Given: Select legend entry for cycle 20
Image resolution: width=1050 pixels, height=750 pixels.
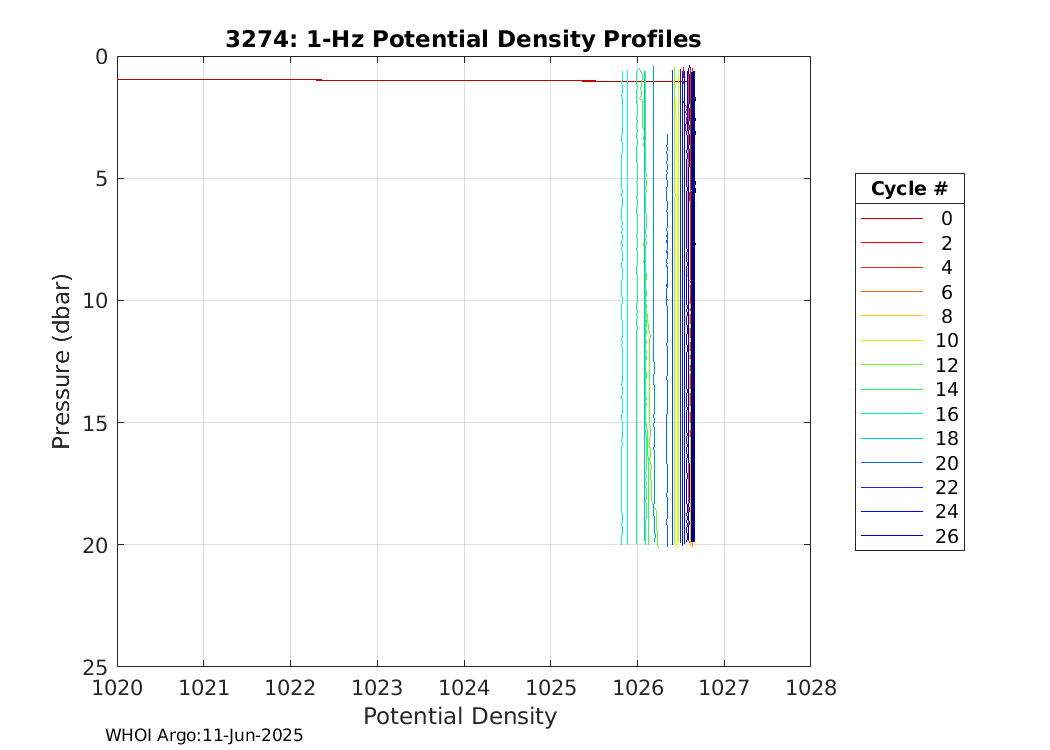Looking at the screenshot, I should coord(909,463).
